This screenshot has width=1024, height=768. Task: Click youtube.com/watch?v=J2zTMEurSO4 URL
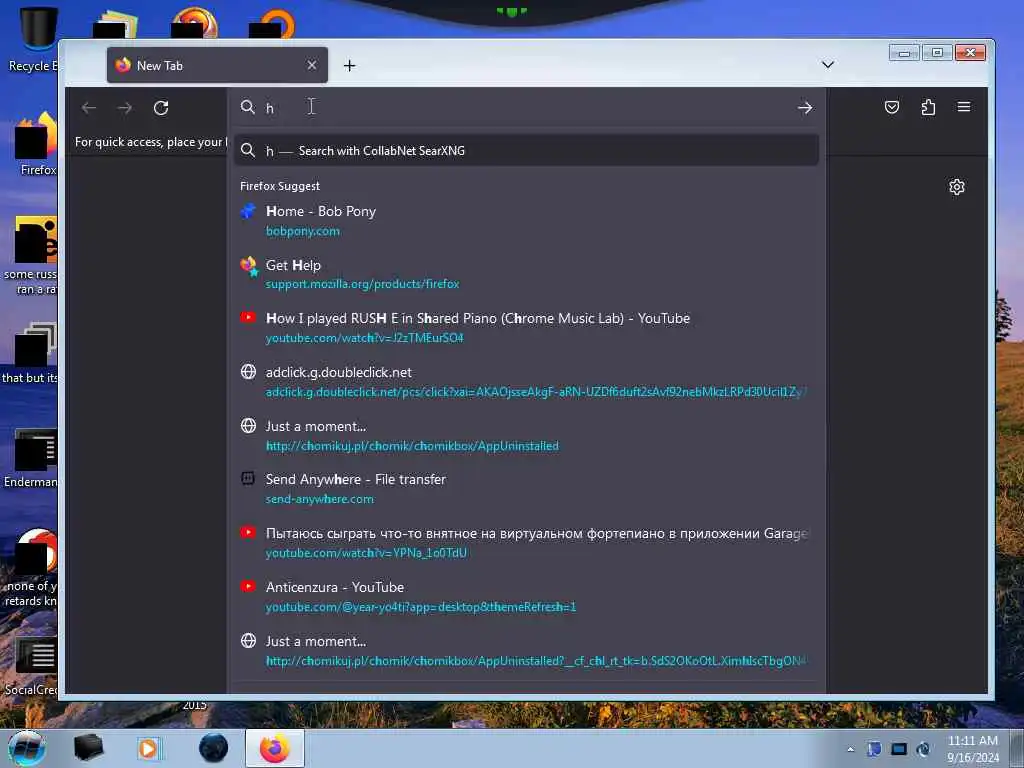tap(364, 338)
